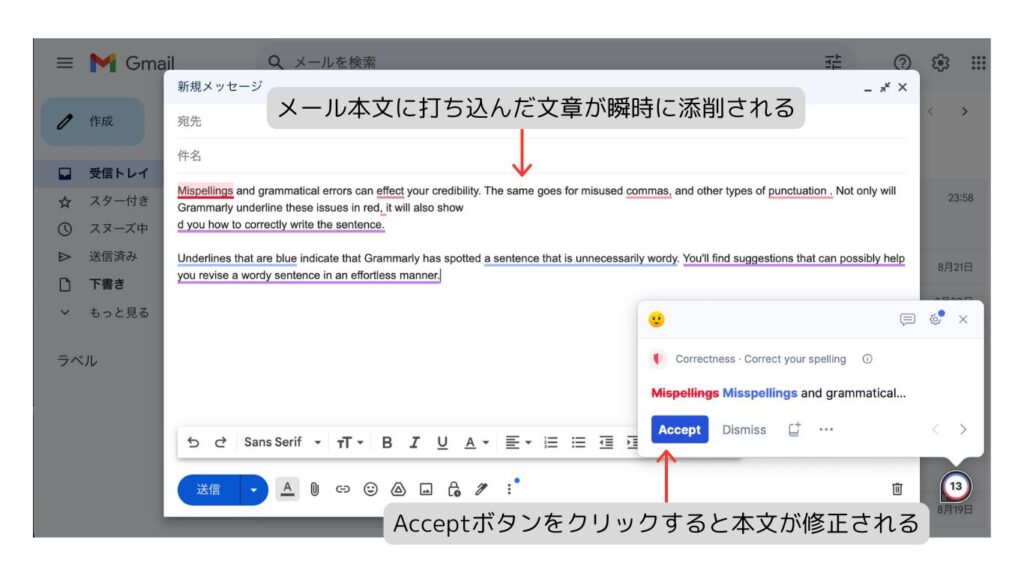The height and width of the screenshot is (576, 1024).
Task: Click the Grammarly tone emoji face
Action: click(x=656, y=319)
